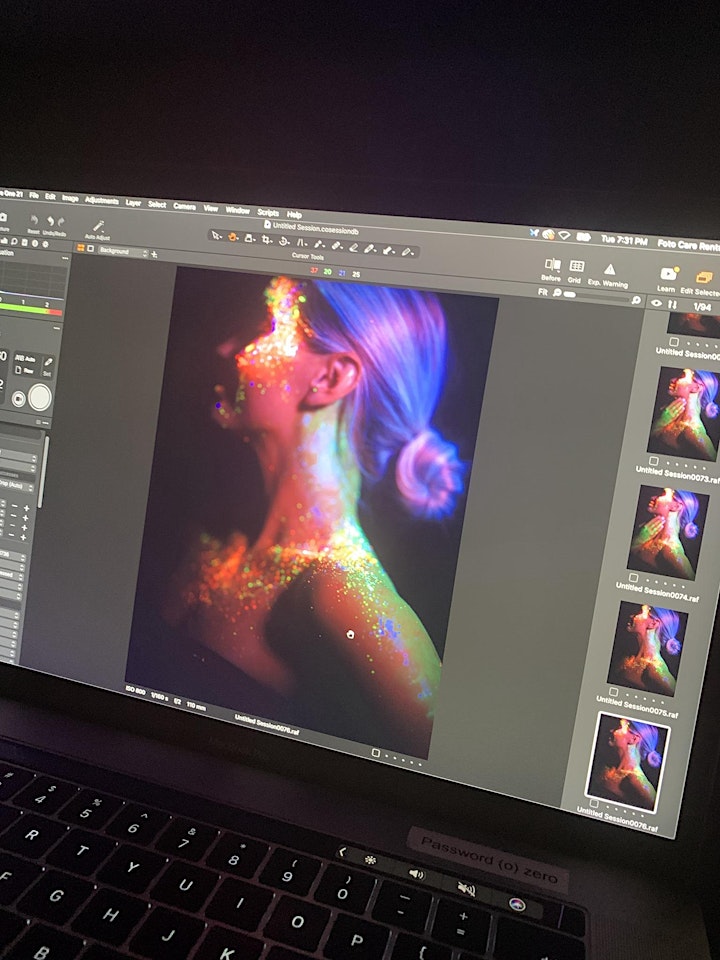This screenshot has height=960, width=720.
Task: Toggle Exp. Warning highlight
Action: coord(609,269)
